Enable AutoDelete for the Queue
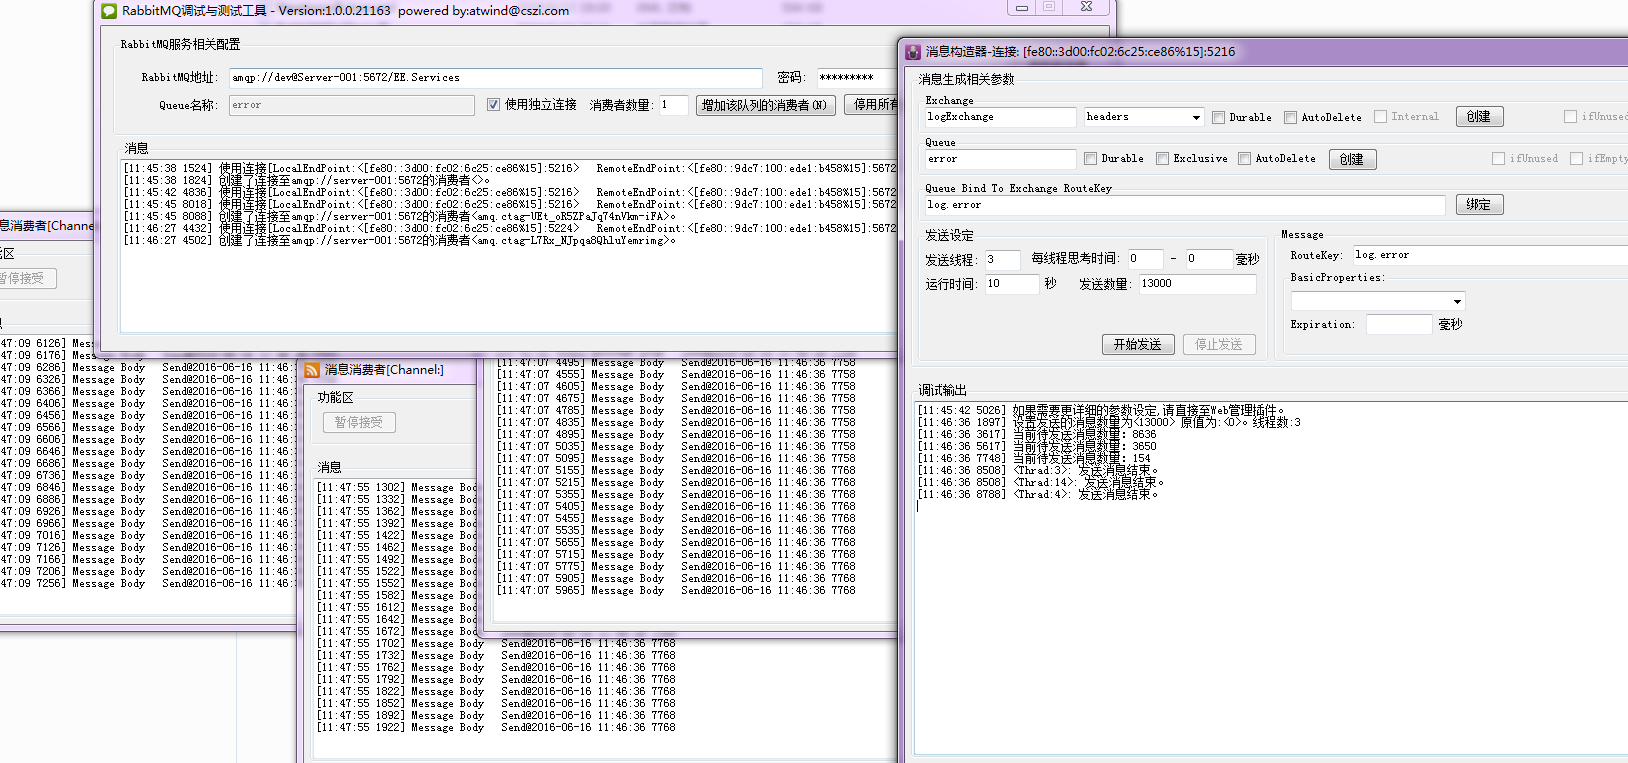This screenshot has height=763, width=1628. click(x=1244, y=159)
